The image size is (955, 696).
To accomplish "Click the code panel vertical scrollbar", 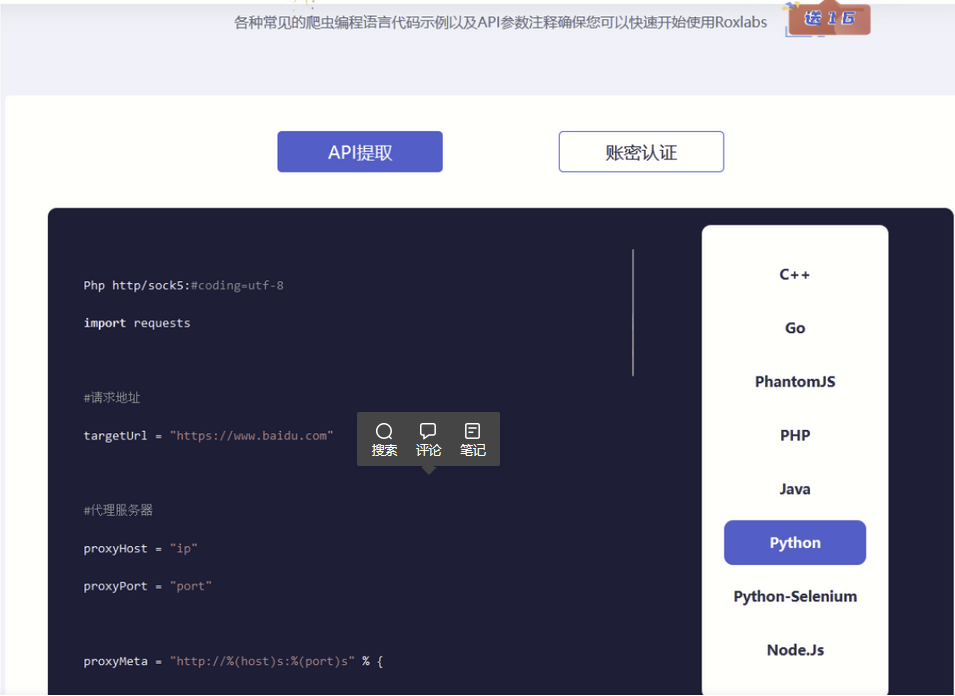I will click(x=633, y=312).
